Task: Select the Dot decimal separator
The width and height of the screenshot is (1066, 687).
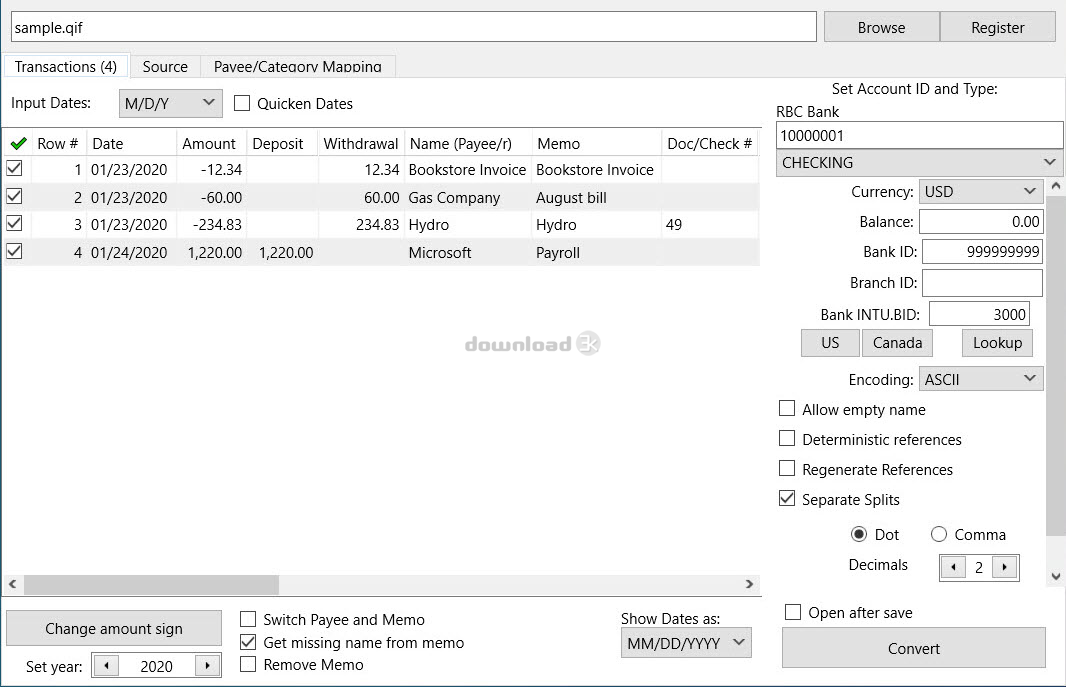Action: [859, 534]
